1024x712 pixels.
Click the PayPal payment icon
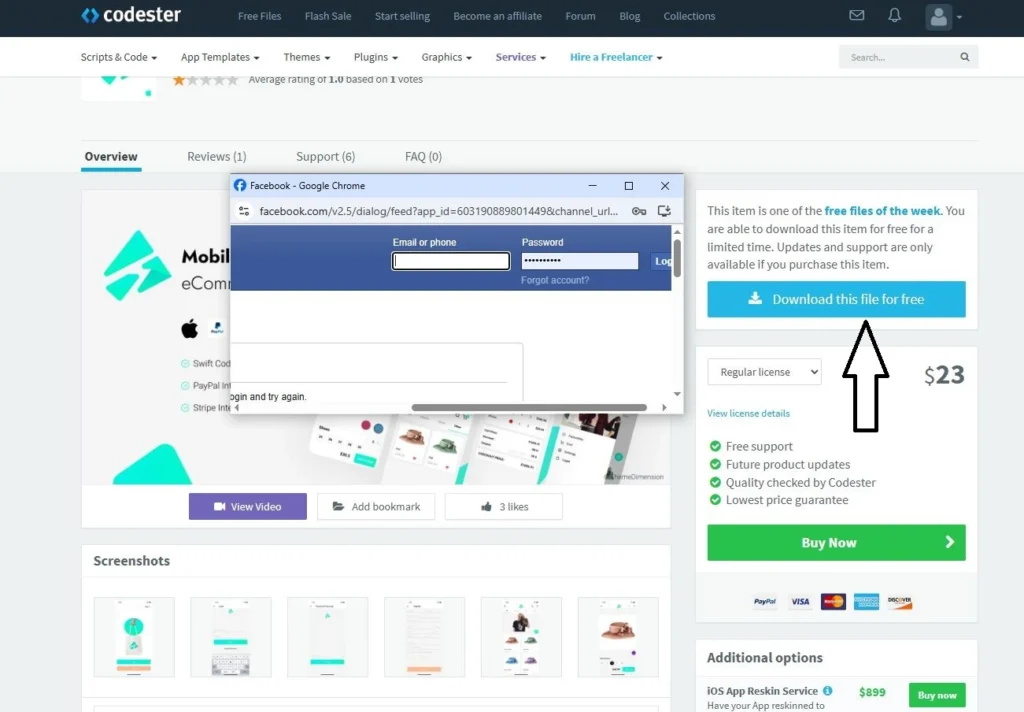point(765,602)
